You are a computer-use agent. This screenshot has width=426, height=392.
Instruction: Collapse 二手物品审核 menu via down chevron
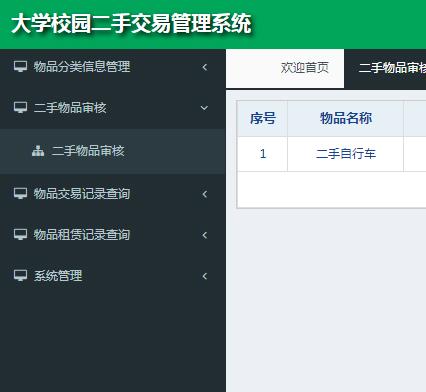[204, 108]
